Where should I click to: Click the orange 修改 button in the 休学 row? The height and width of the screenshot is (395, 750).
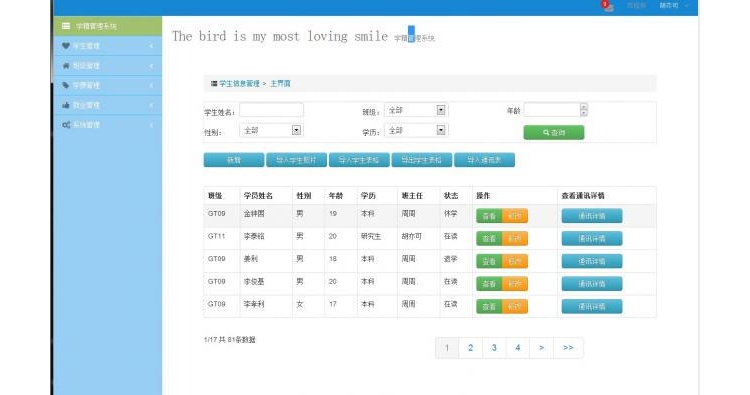tap(515, 216)
